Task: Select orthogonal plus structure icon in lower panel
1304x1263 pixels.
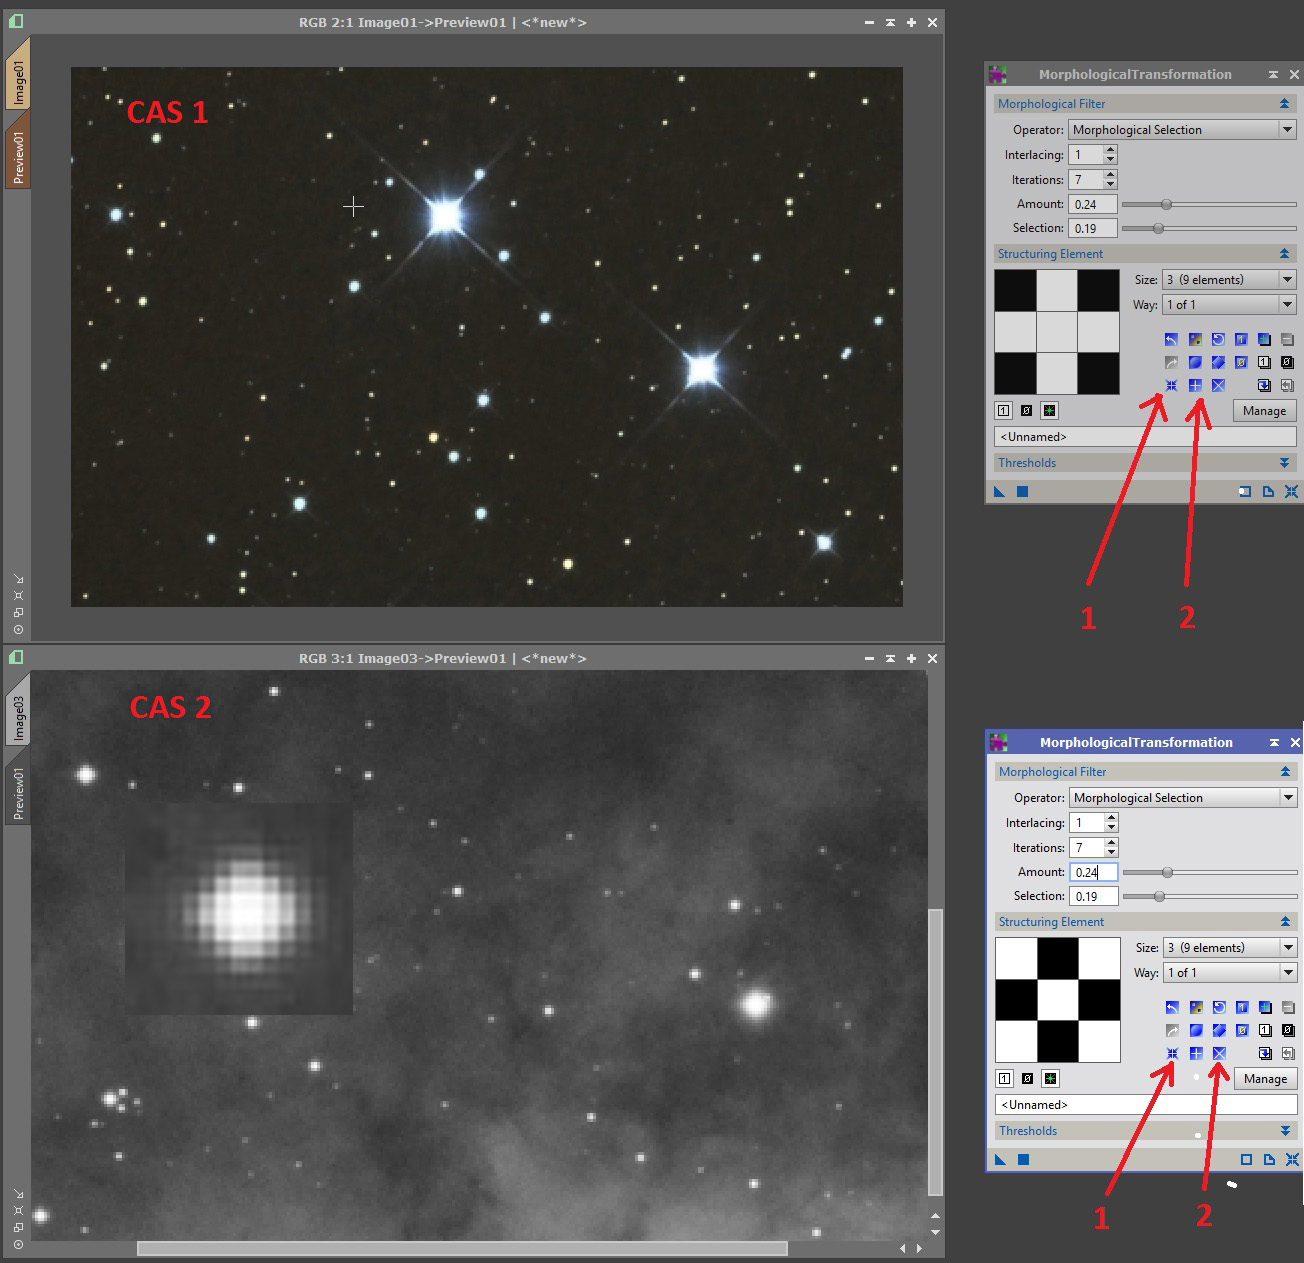Action: point(1196,1053)
